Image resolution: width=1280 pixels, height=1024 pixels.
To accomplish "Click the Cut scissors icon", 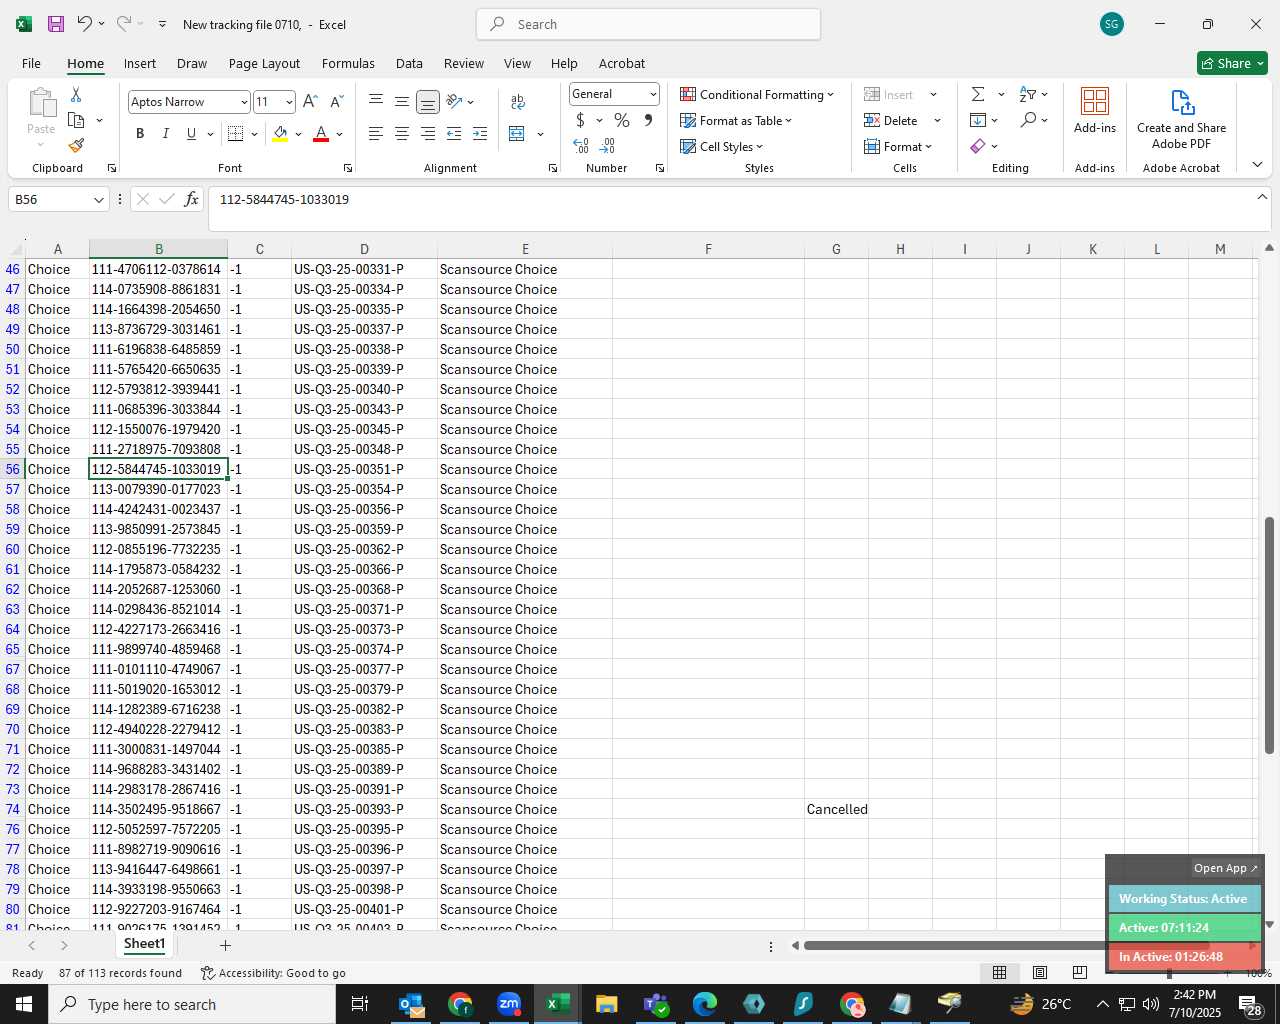I will (76, 95).
